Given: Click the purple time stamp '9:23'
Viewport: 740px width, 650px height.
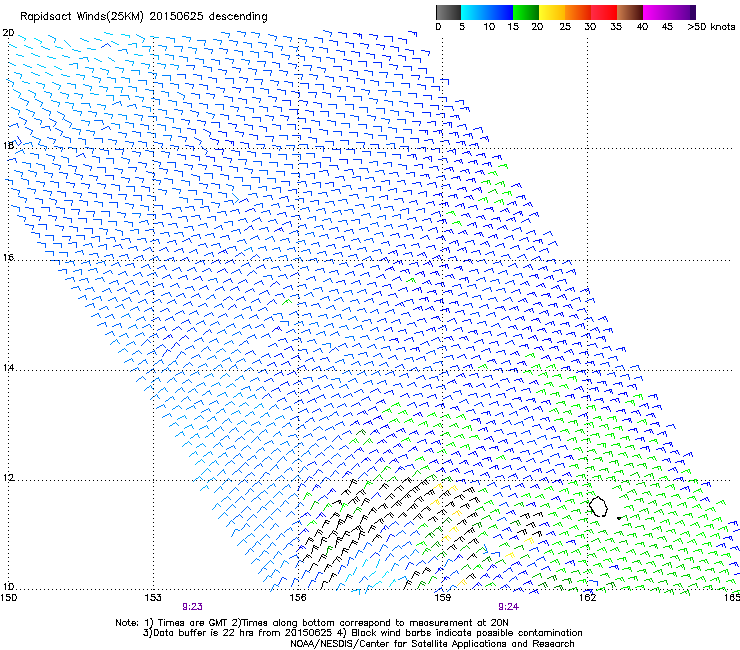Looking at the screenshot, I should tap(193, 607).
